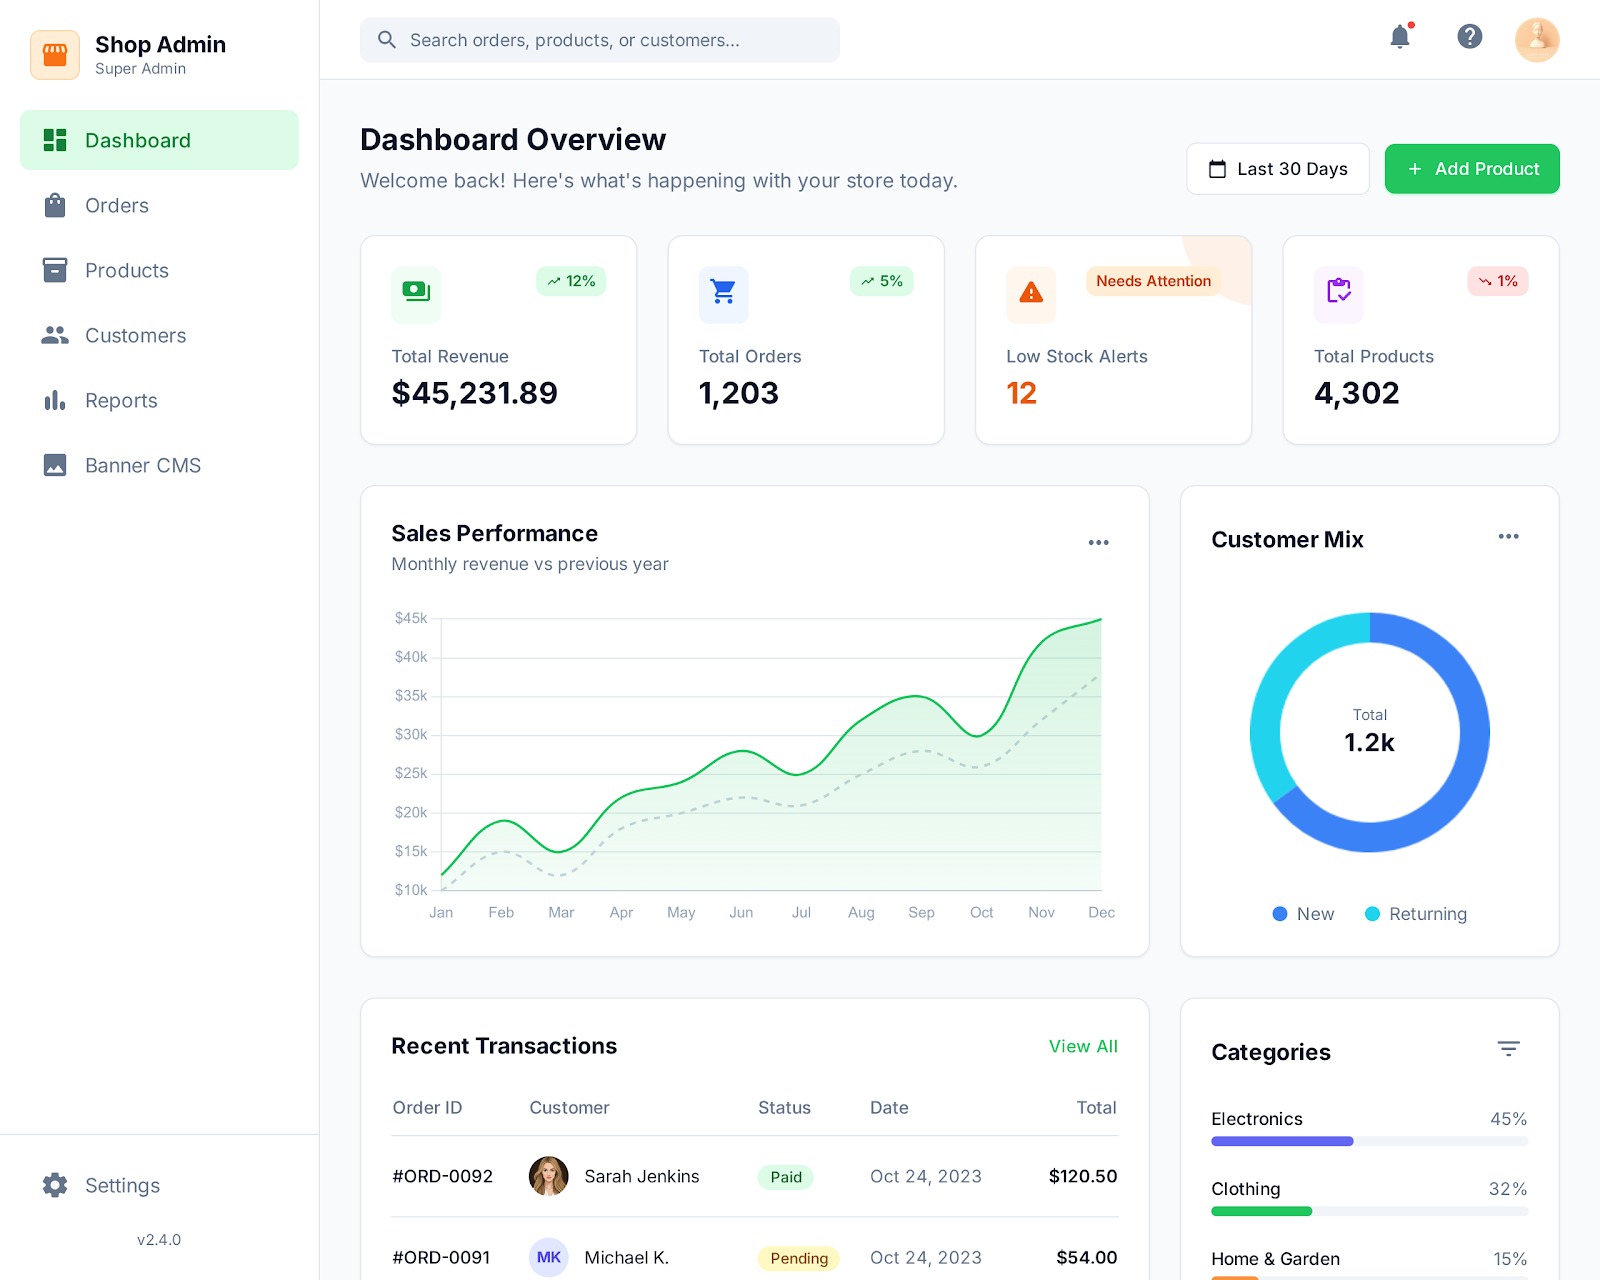Image resolution: width=1600 pixels, height=1280 pixels.
Task: Open the help question mark icon
Action: [x=1469, y=37]
